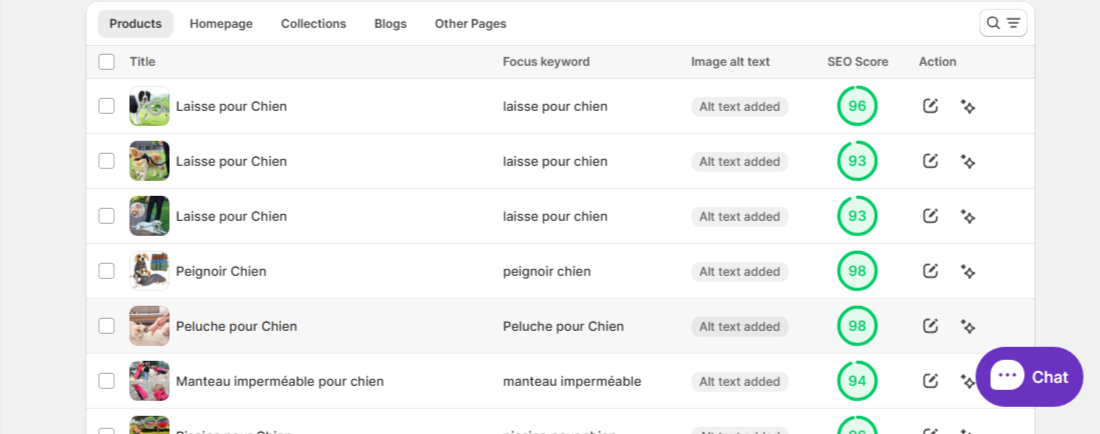Click edit icon for Peluche pour Chien

point(931,326)
